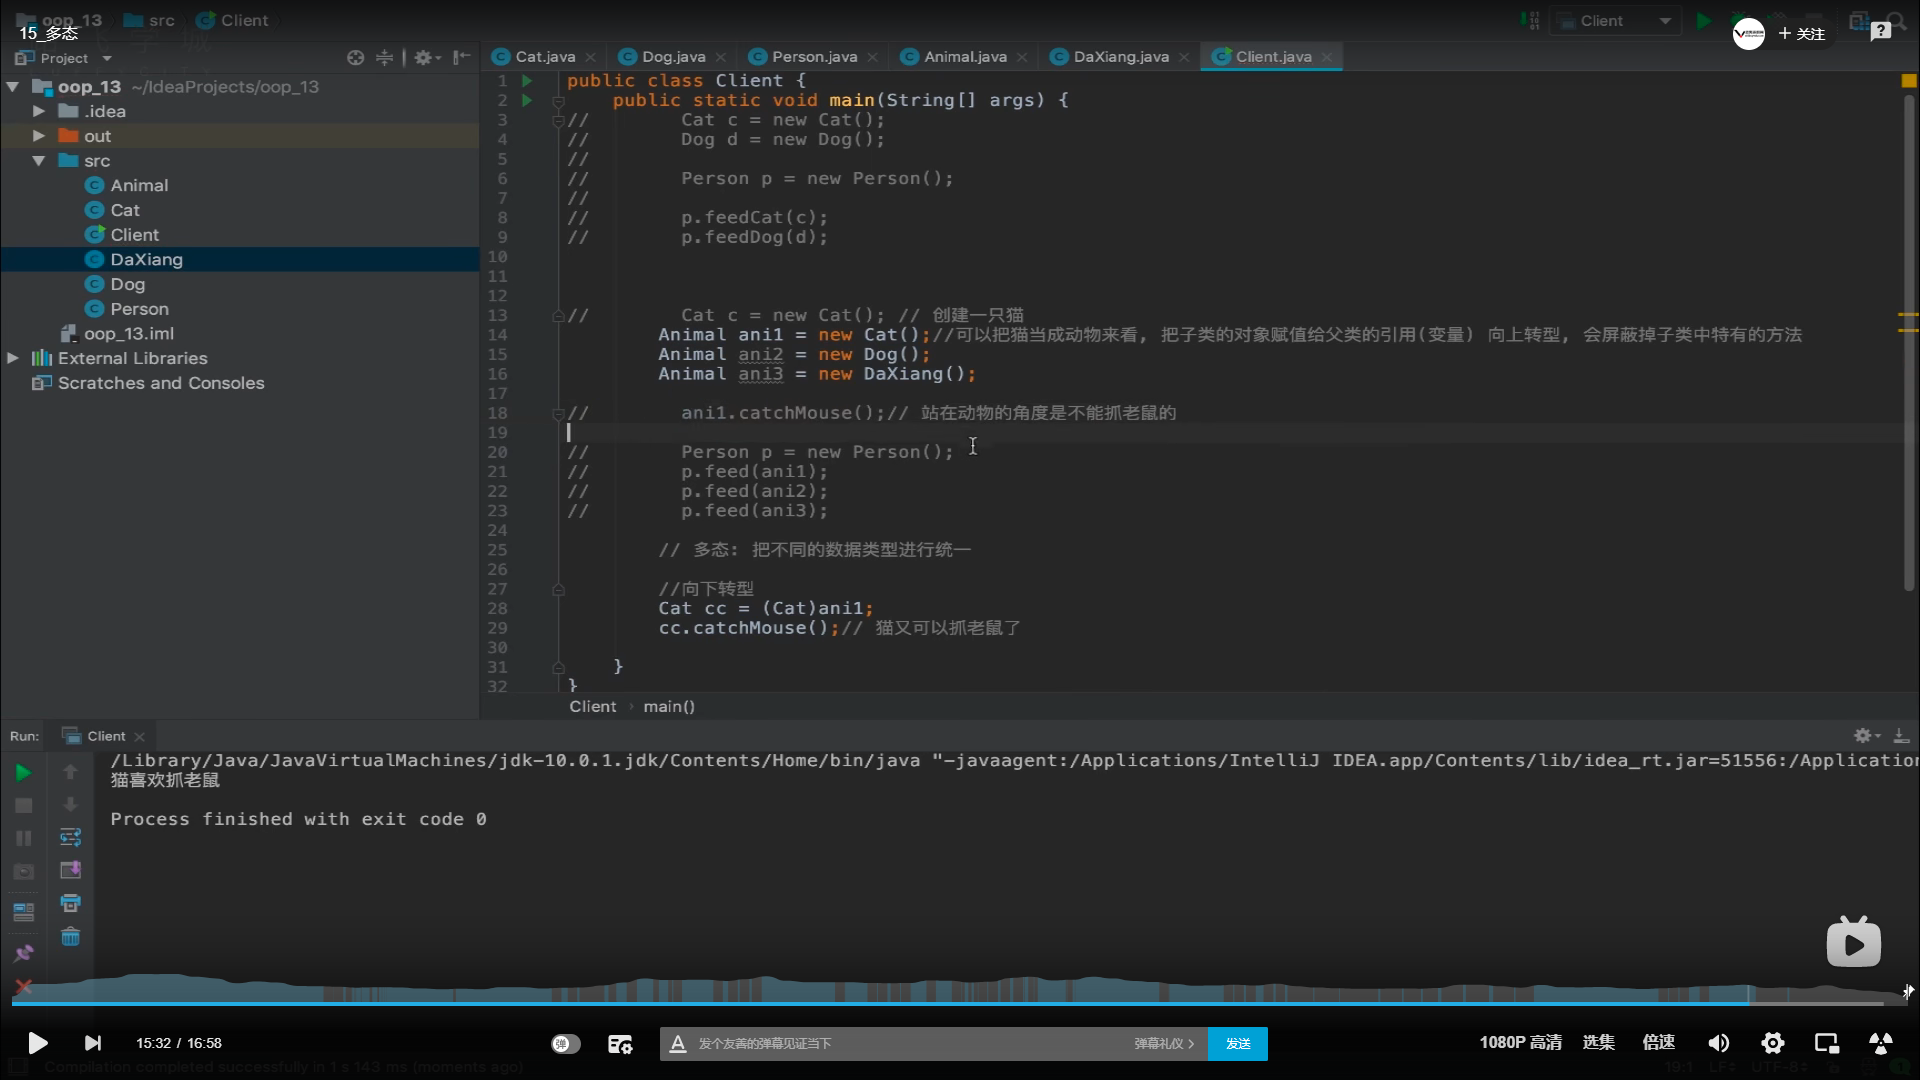Expand the .idea folder
The image size is (1920, 1080).
click(38, 111)
